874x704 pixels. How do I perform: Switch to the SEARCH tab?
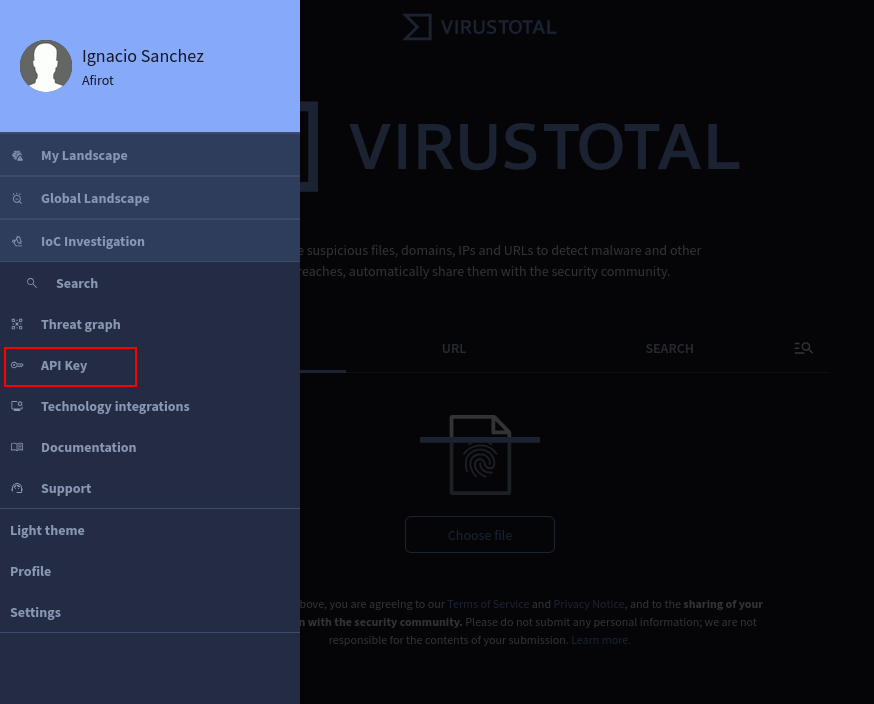669,348
